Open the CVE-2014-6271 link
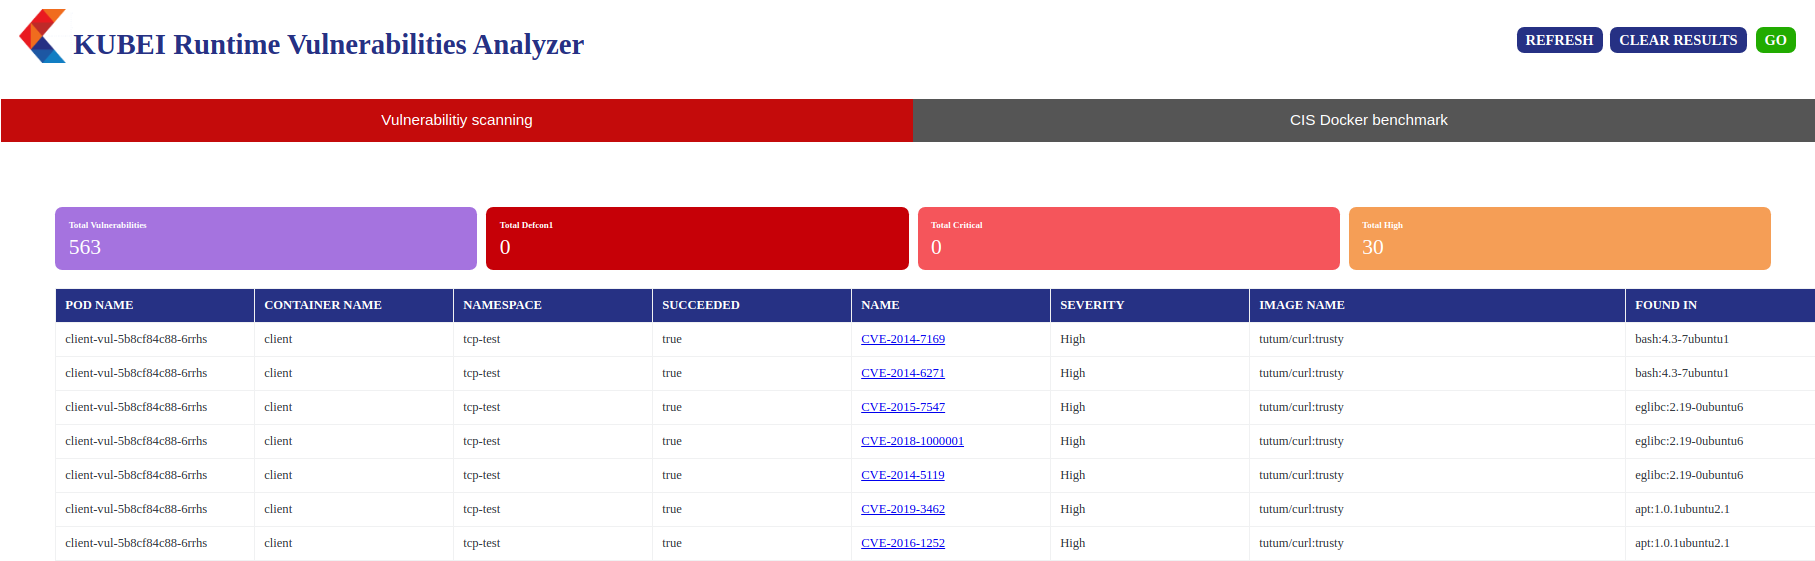 point(903,373)
